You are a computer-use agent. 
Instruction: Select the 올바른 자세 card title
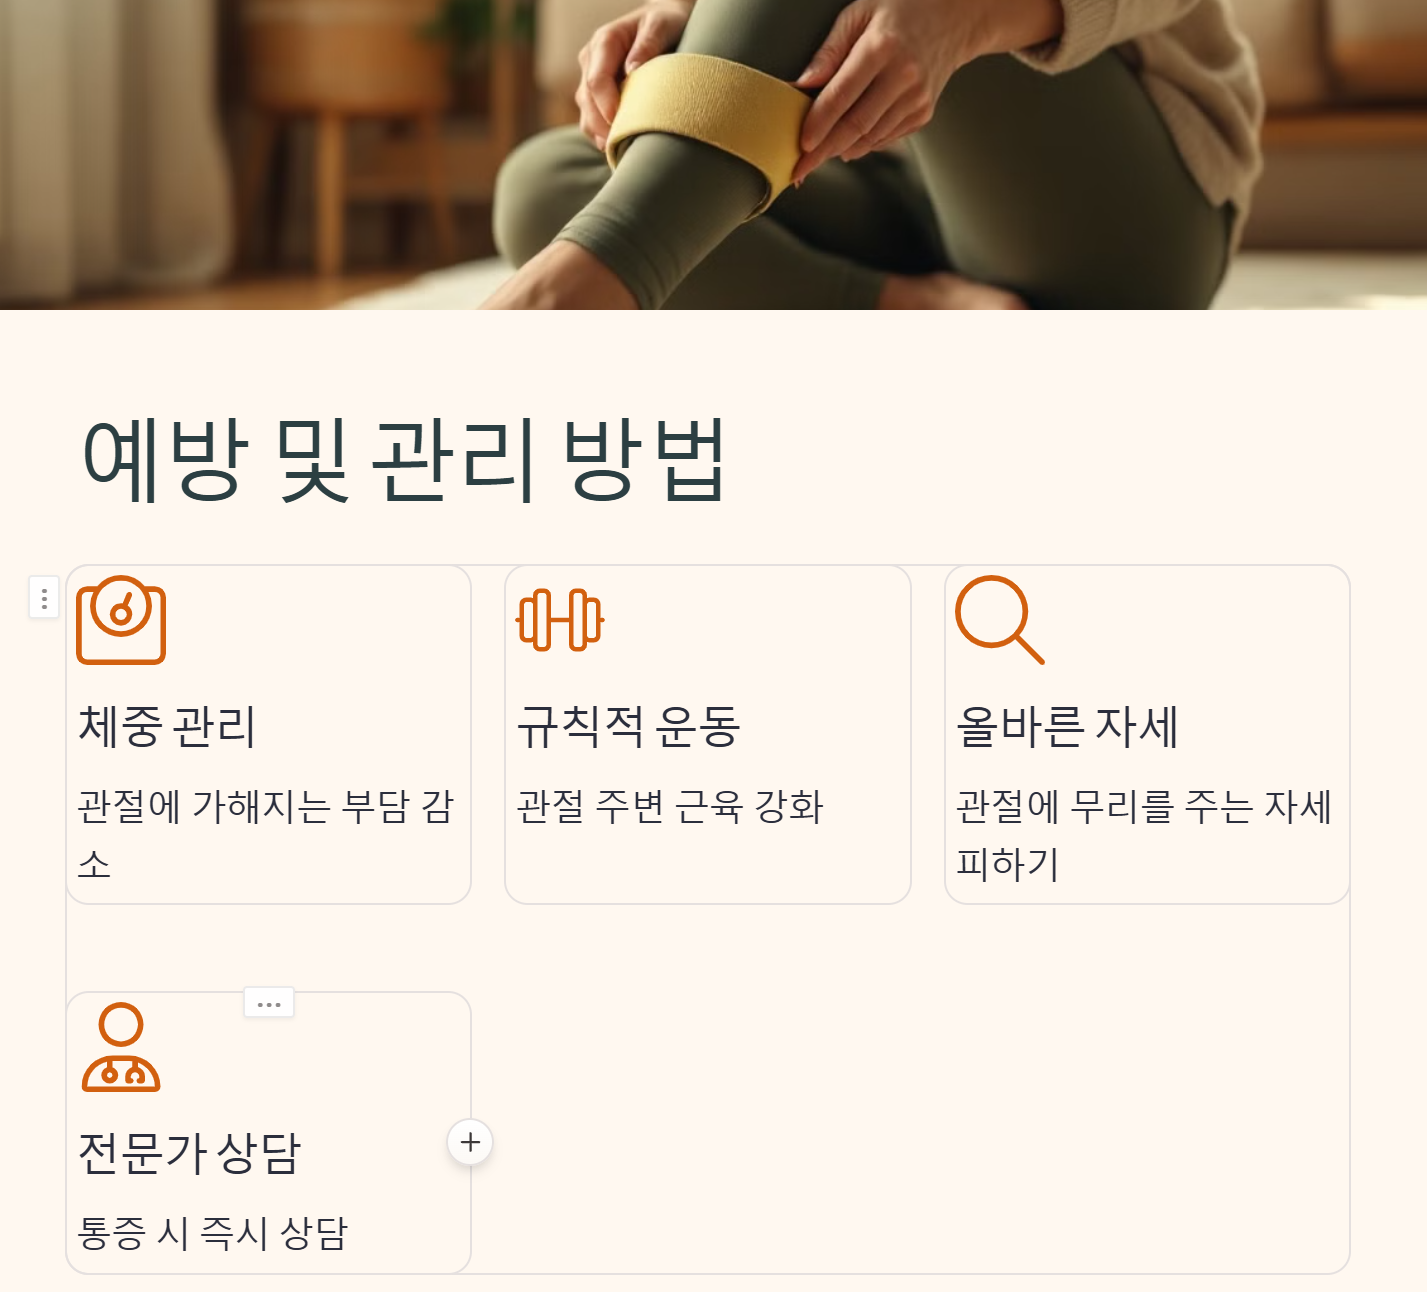[x=1068, y=727]
